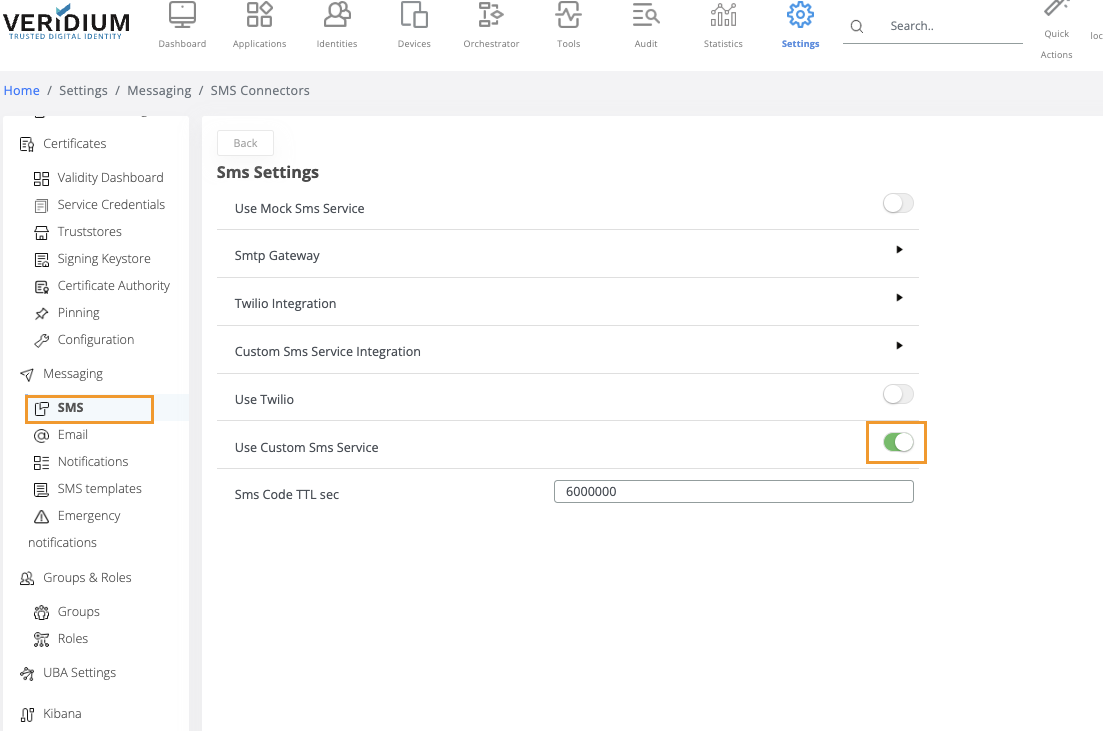Select the Devices icon in top navigation
The height and width of the screenshot is (731, 1103).
(414, 15)
